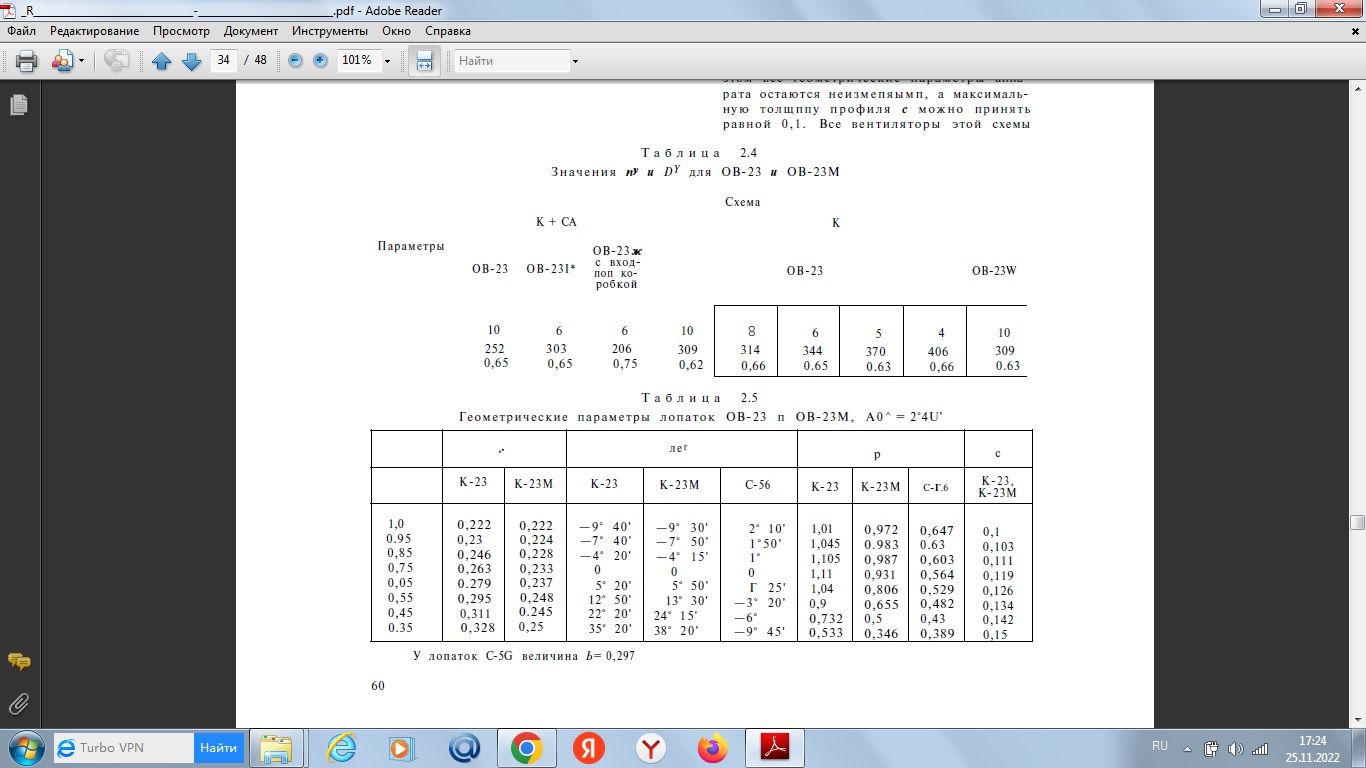Click the Найти search field in toolbar

pos(511,61)
